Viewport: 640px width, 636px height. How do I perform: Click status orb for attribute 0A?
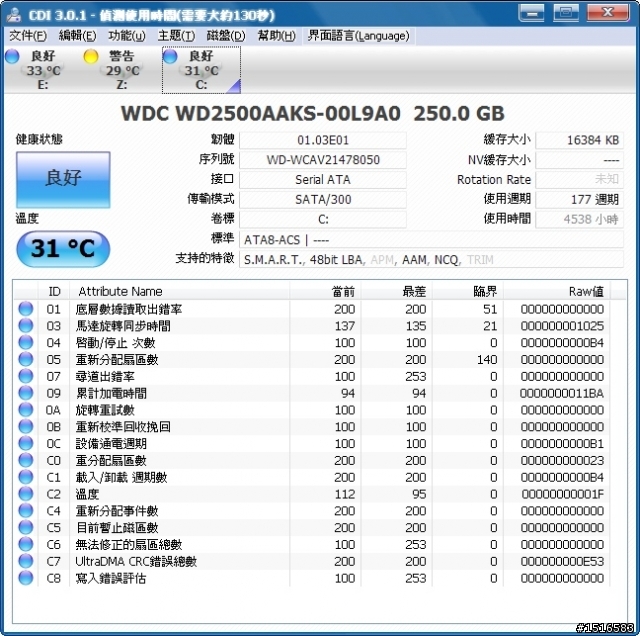[x=26, y=409]
